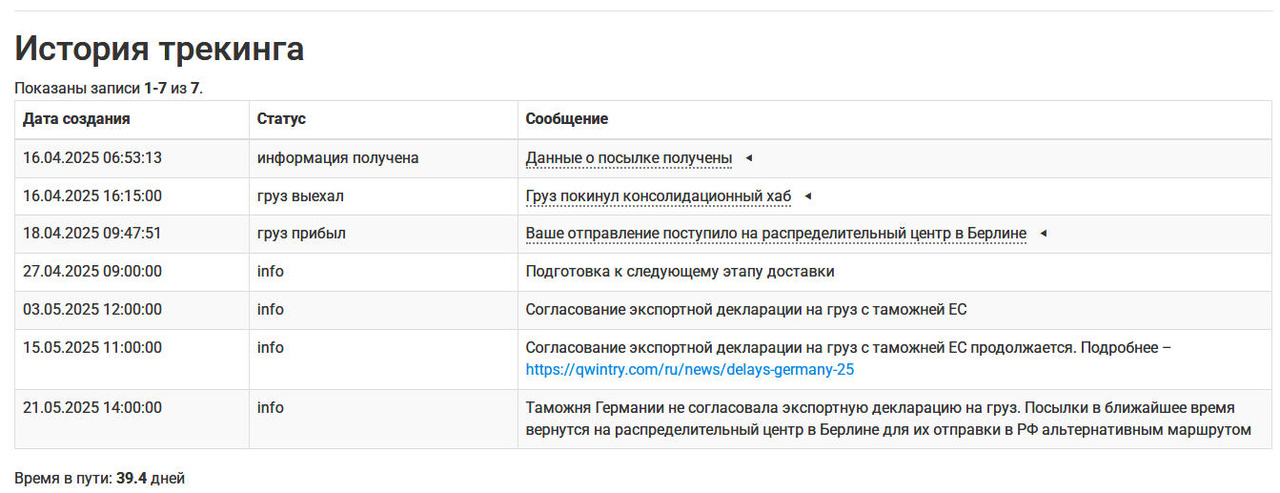Expand arrow beside "Груз покинул консолидационный хаб"
Image resolution: width=1280 pixels, height=493 pixels.
point(808,196)
